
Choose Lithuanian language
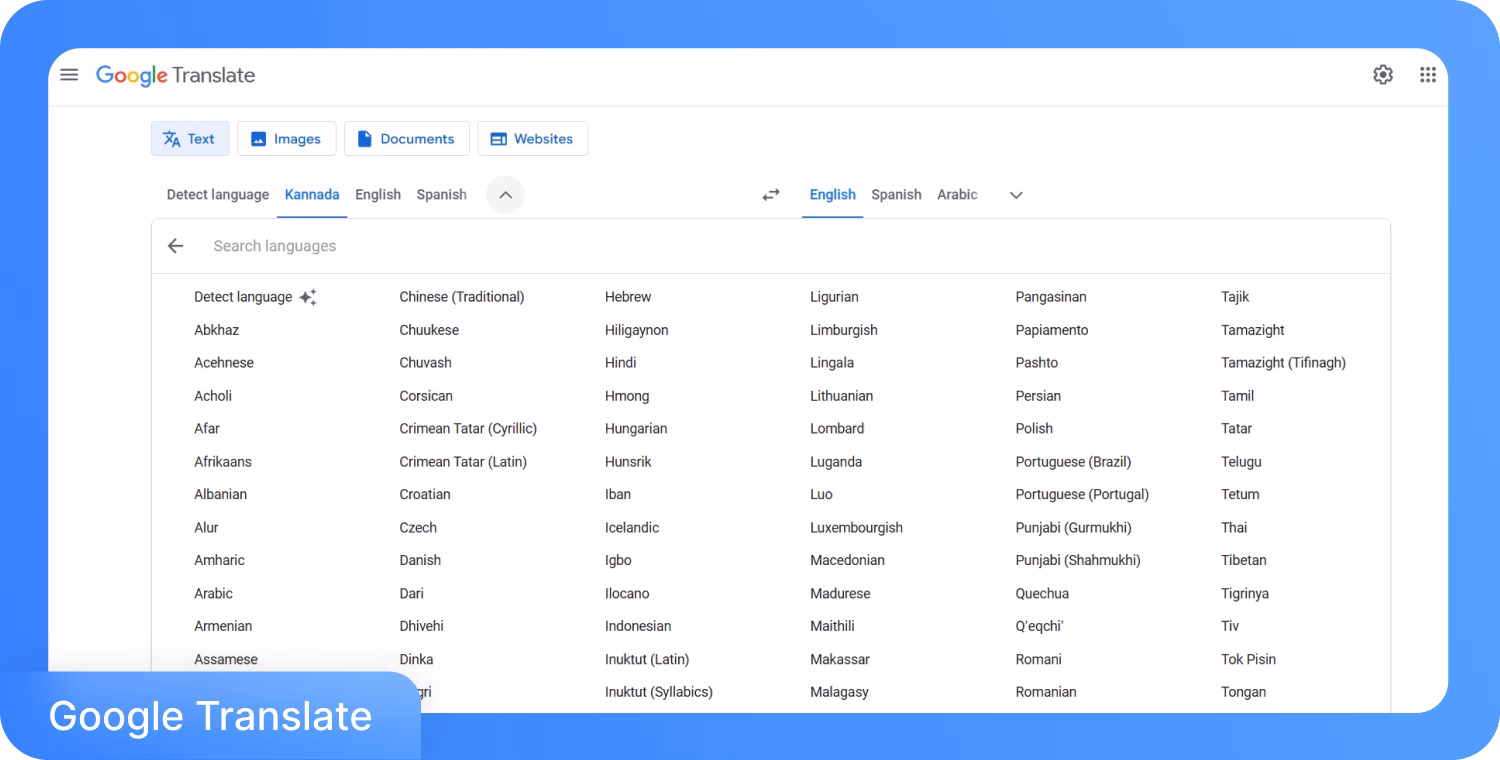point(842,396)
